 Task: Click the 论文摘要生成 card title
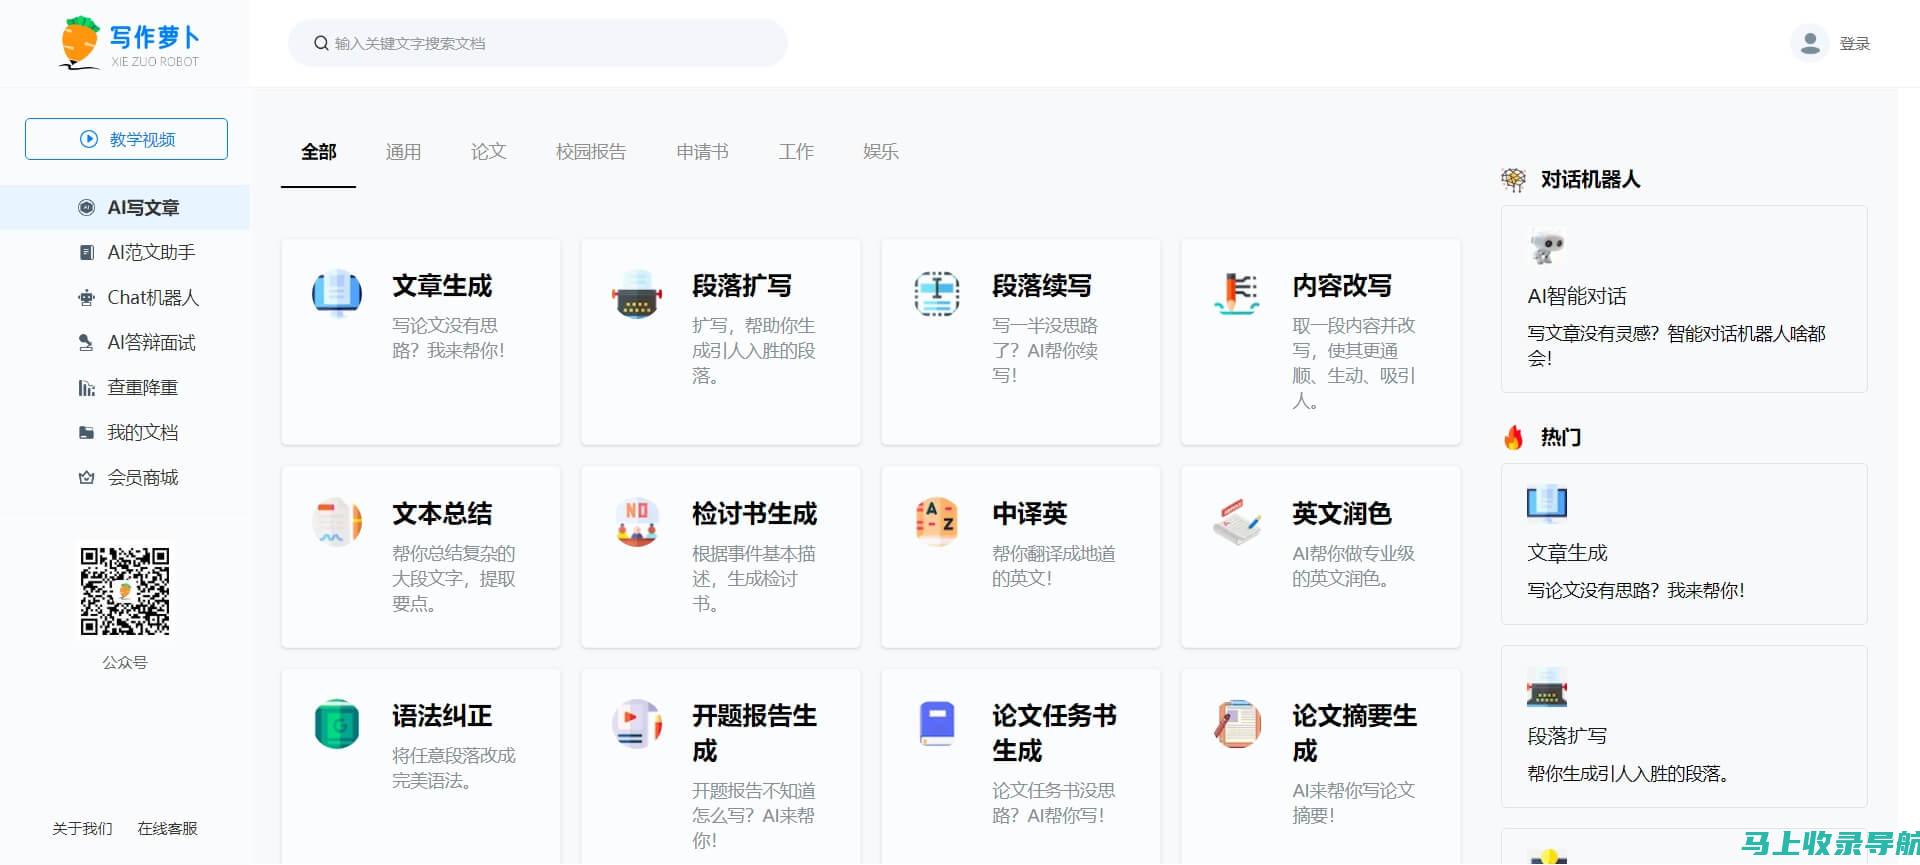coord(1355,733)
